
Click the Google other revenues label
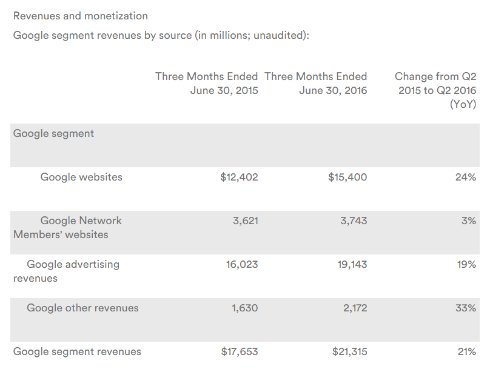click(x=82, y=308)
